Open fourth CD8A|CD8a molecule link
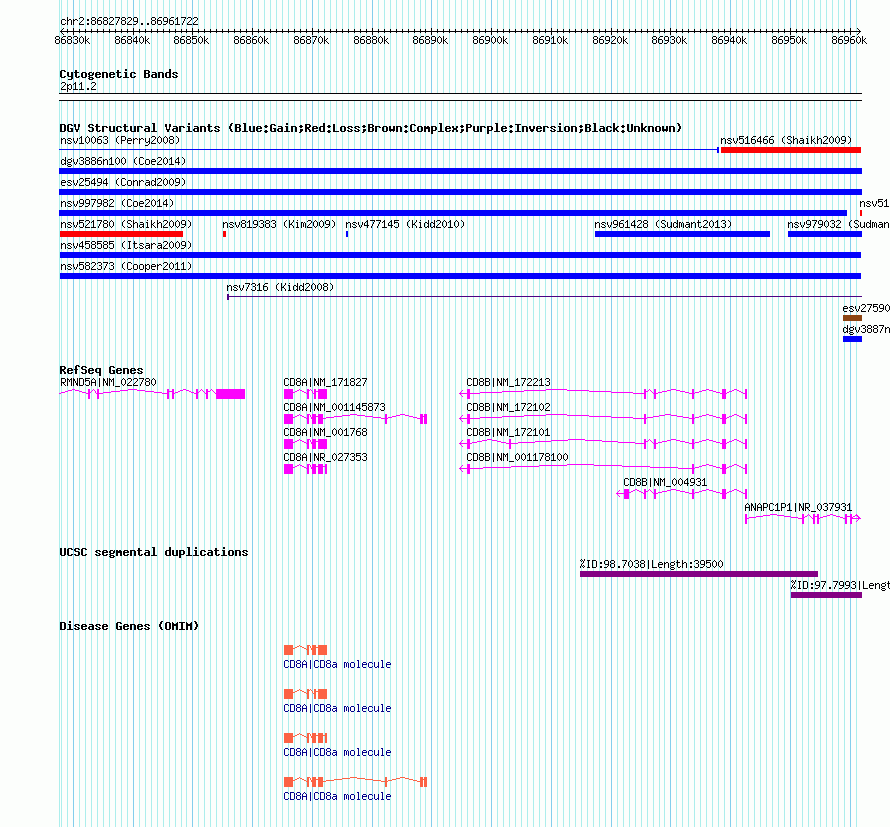This screenshot has height=827, width=890. pos(337,796)
